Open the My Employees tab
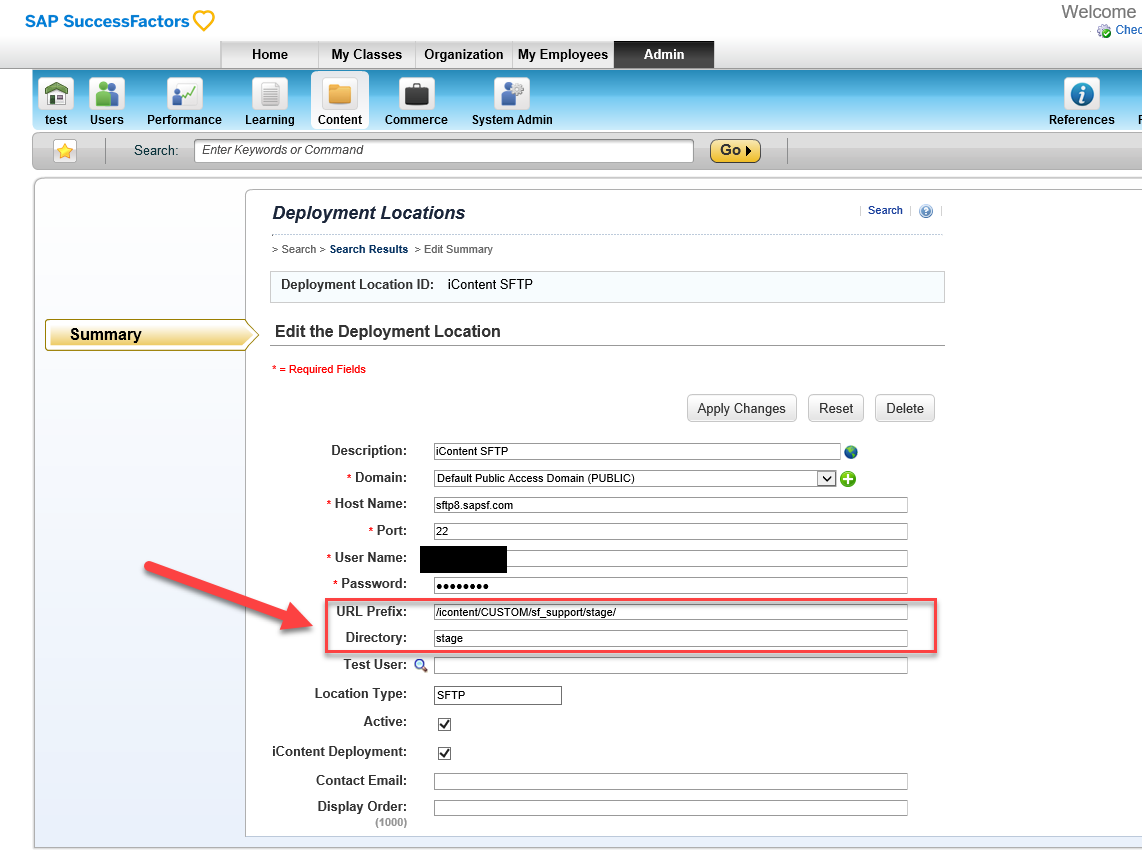Screen dimensions: 1142x855 tap(563, 55)
